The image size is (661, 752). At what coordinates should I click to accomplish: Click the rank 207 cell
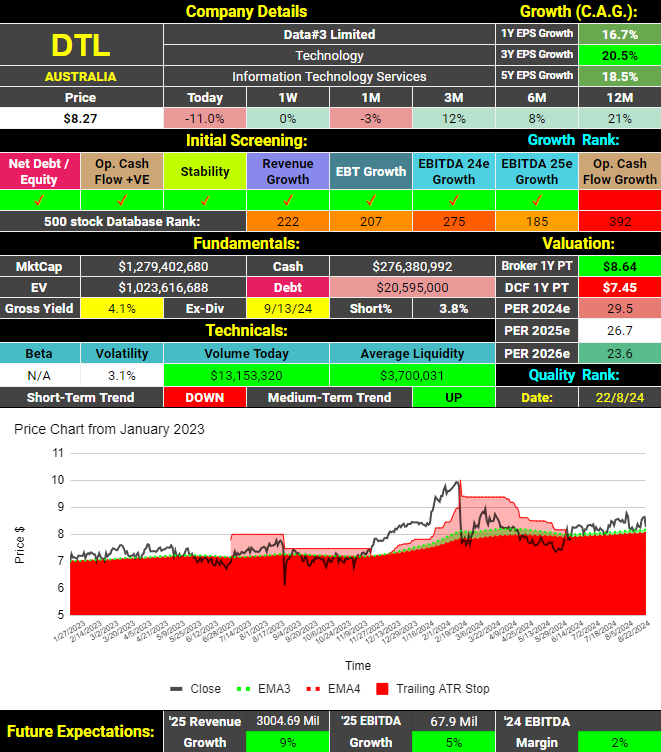pos(371,222)
